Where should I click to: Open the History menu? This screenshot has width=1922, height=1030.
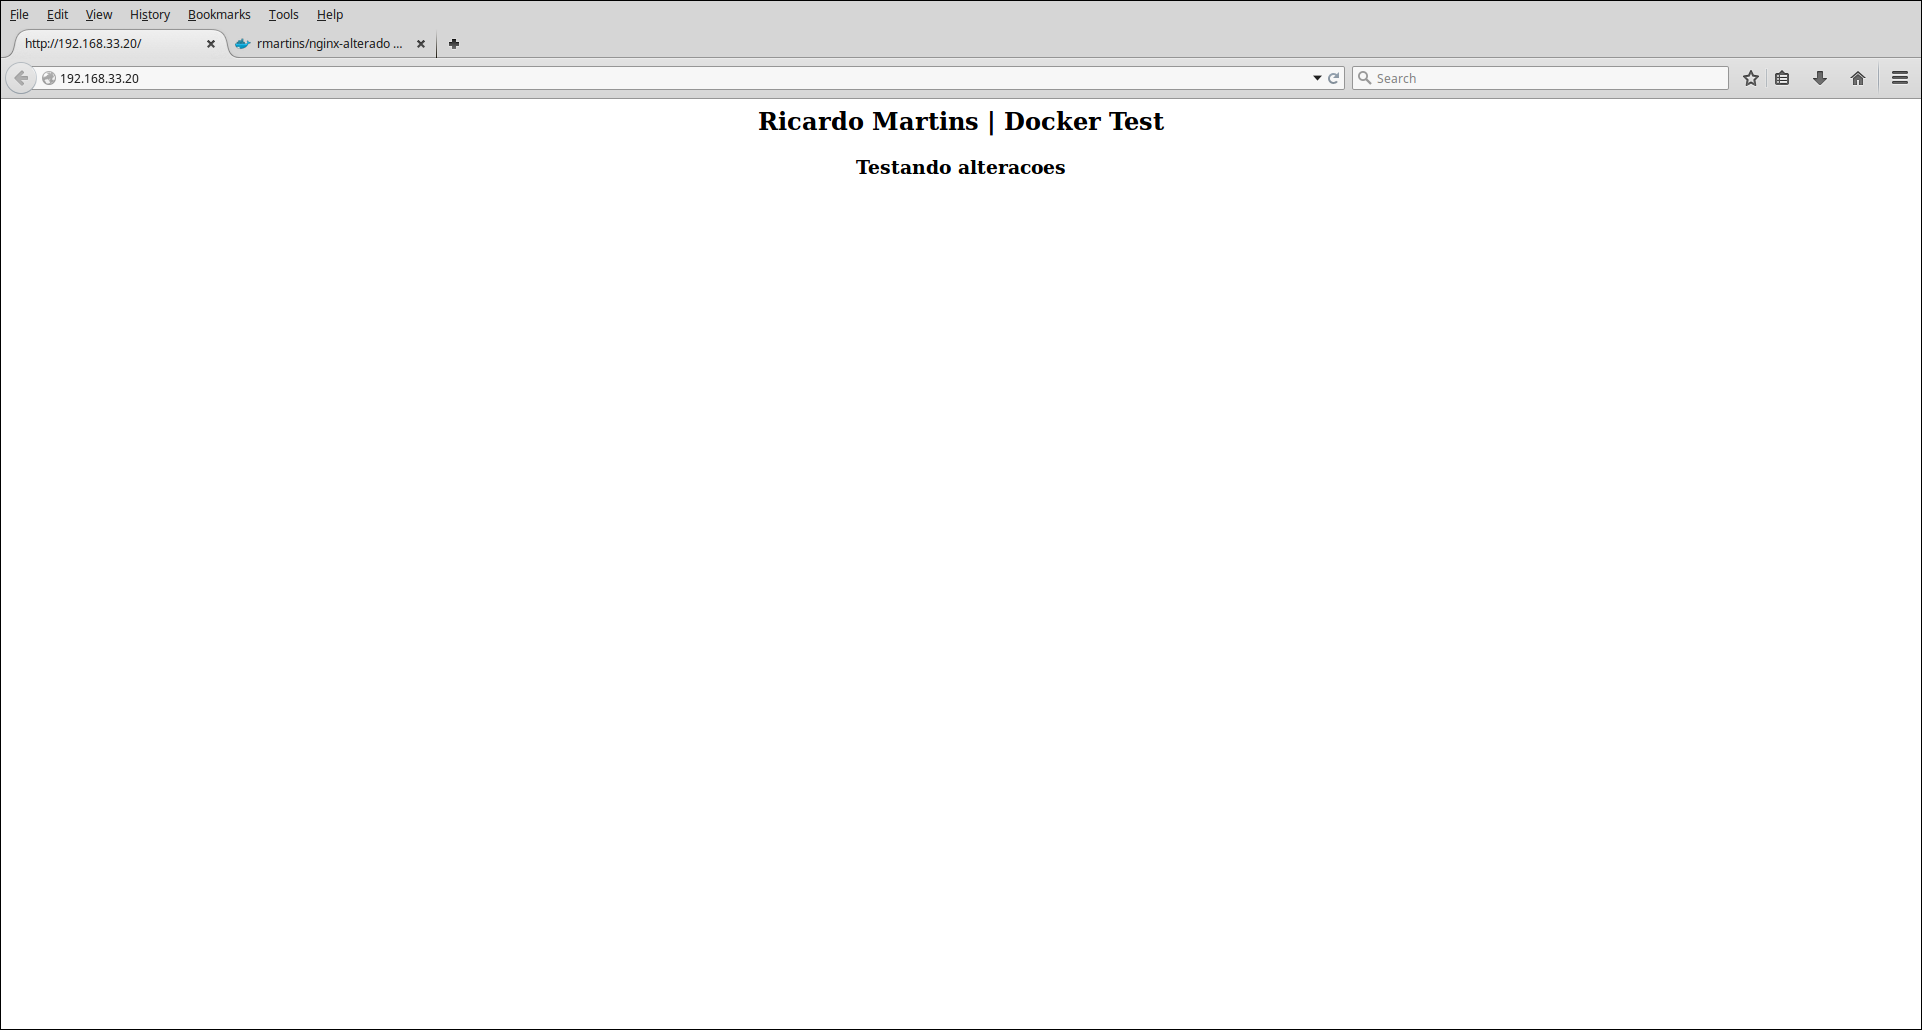[x=149, y=14]
